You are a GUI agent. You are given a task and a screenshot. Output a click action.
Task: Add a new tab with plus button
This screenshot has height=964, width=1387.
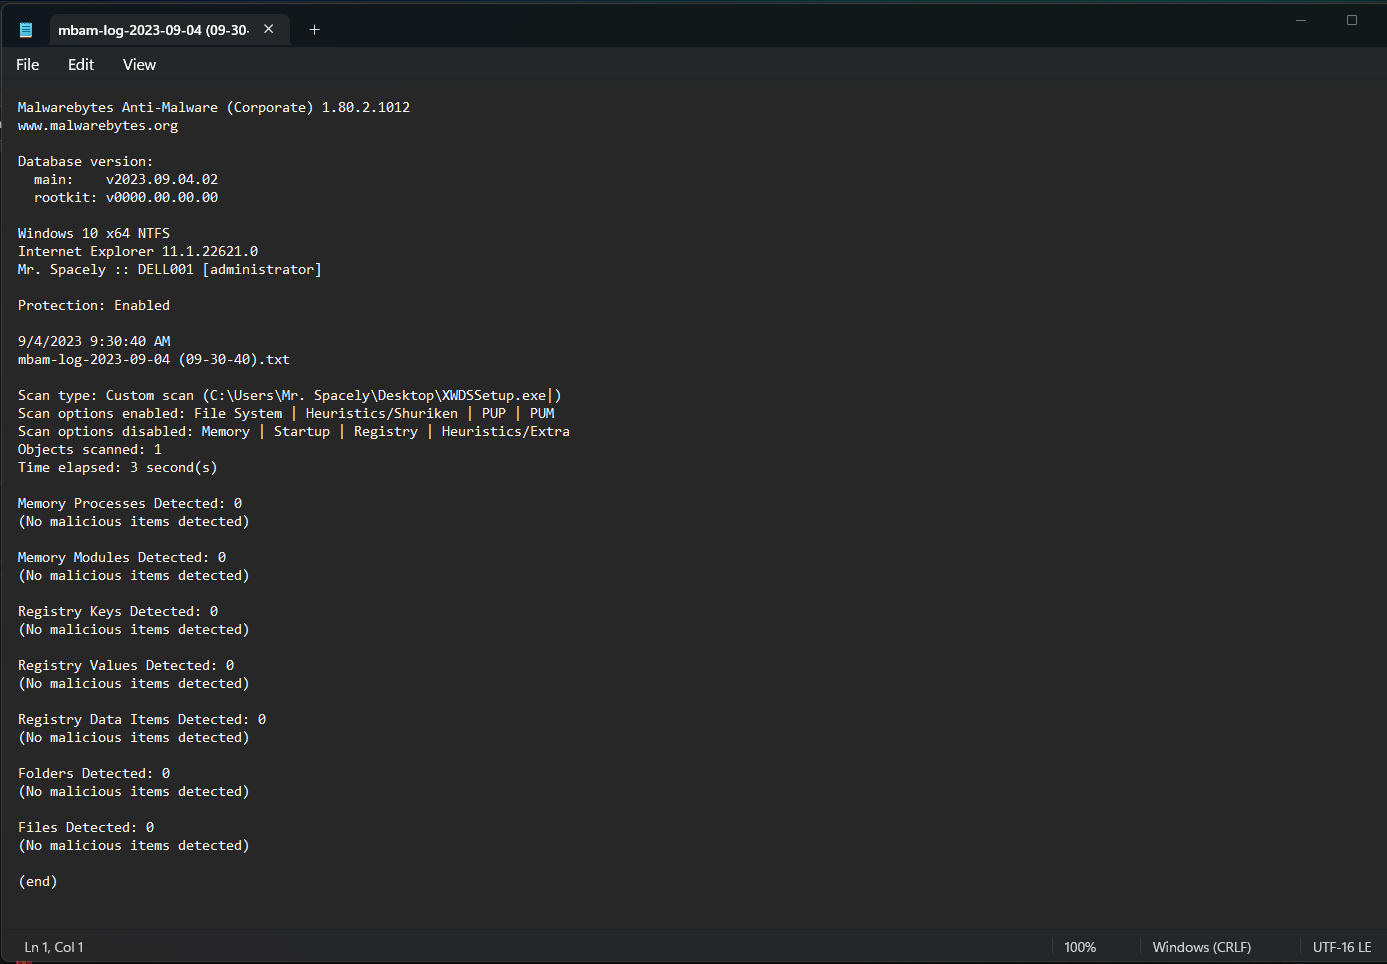314,29
